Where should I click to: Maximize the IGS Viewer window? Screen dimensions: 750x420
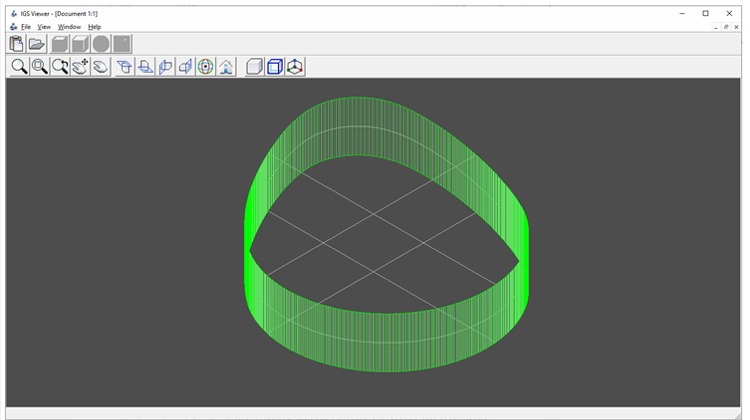point(706,13)
